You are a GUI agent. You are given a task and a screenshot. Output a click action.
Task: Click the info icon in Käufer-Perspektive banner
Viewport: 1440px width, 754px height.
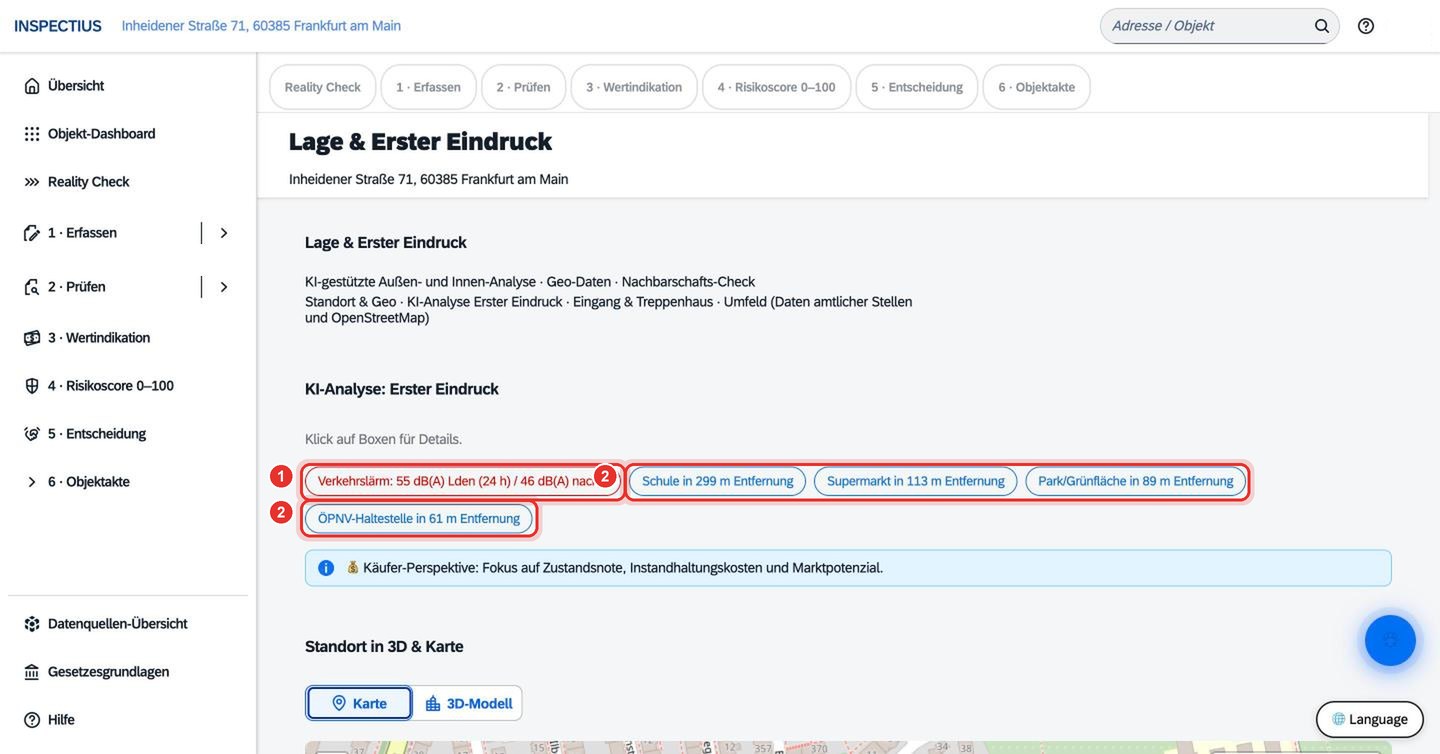pos(326,568)
